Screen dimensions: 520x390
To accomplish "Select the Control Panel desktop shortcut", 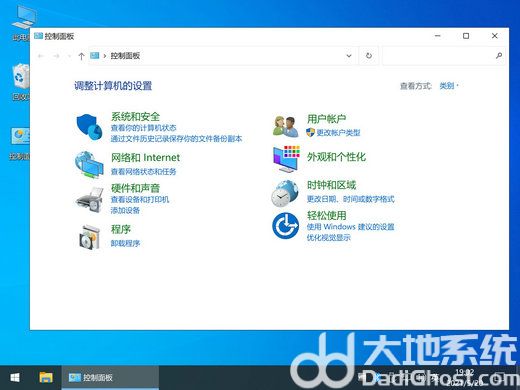I will coord(20,143).
